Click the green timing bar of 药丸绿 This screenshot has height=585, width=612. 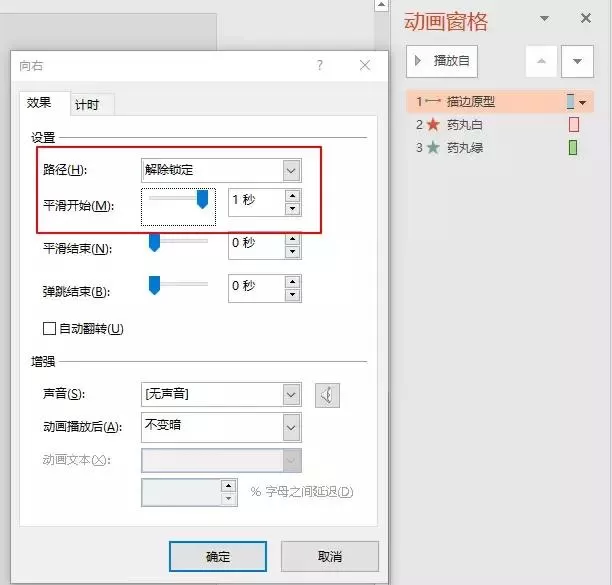pyautogui.click(x=573, y=148)
